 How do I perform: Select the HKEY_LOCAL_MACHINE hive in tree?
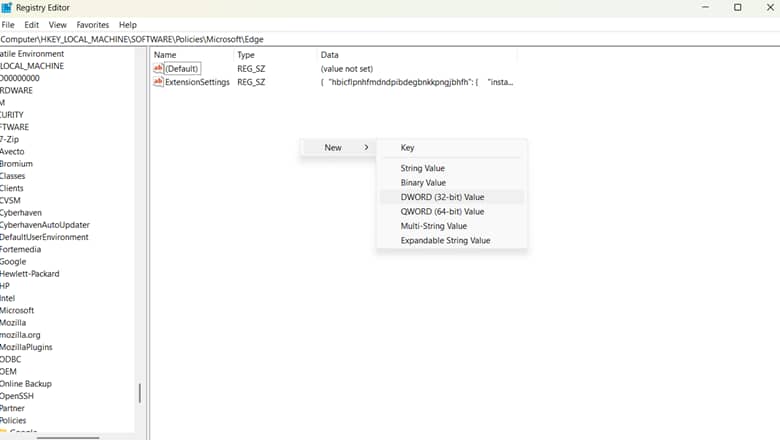pyautogui.click(x=32, y=66)
